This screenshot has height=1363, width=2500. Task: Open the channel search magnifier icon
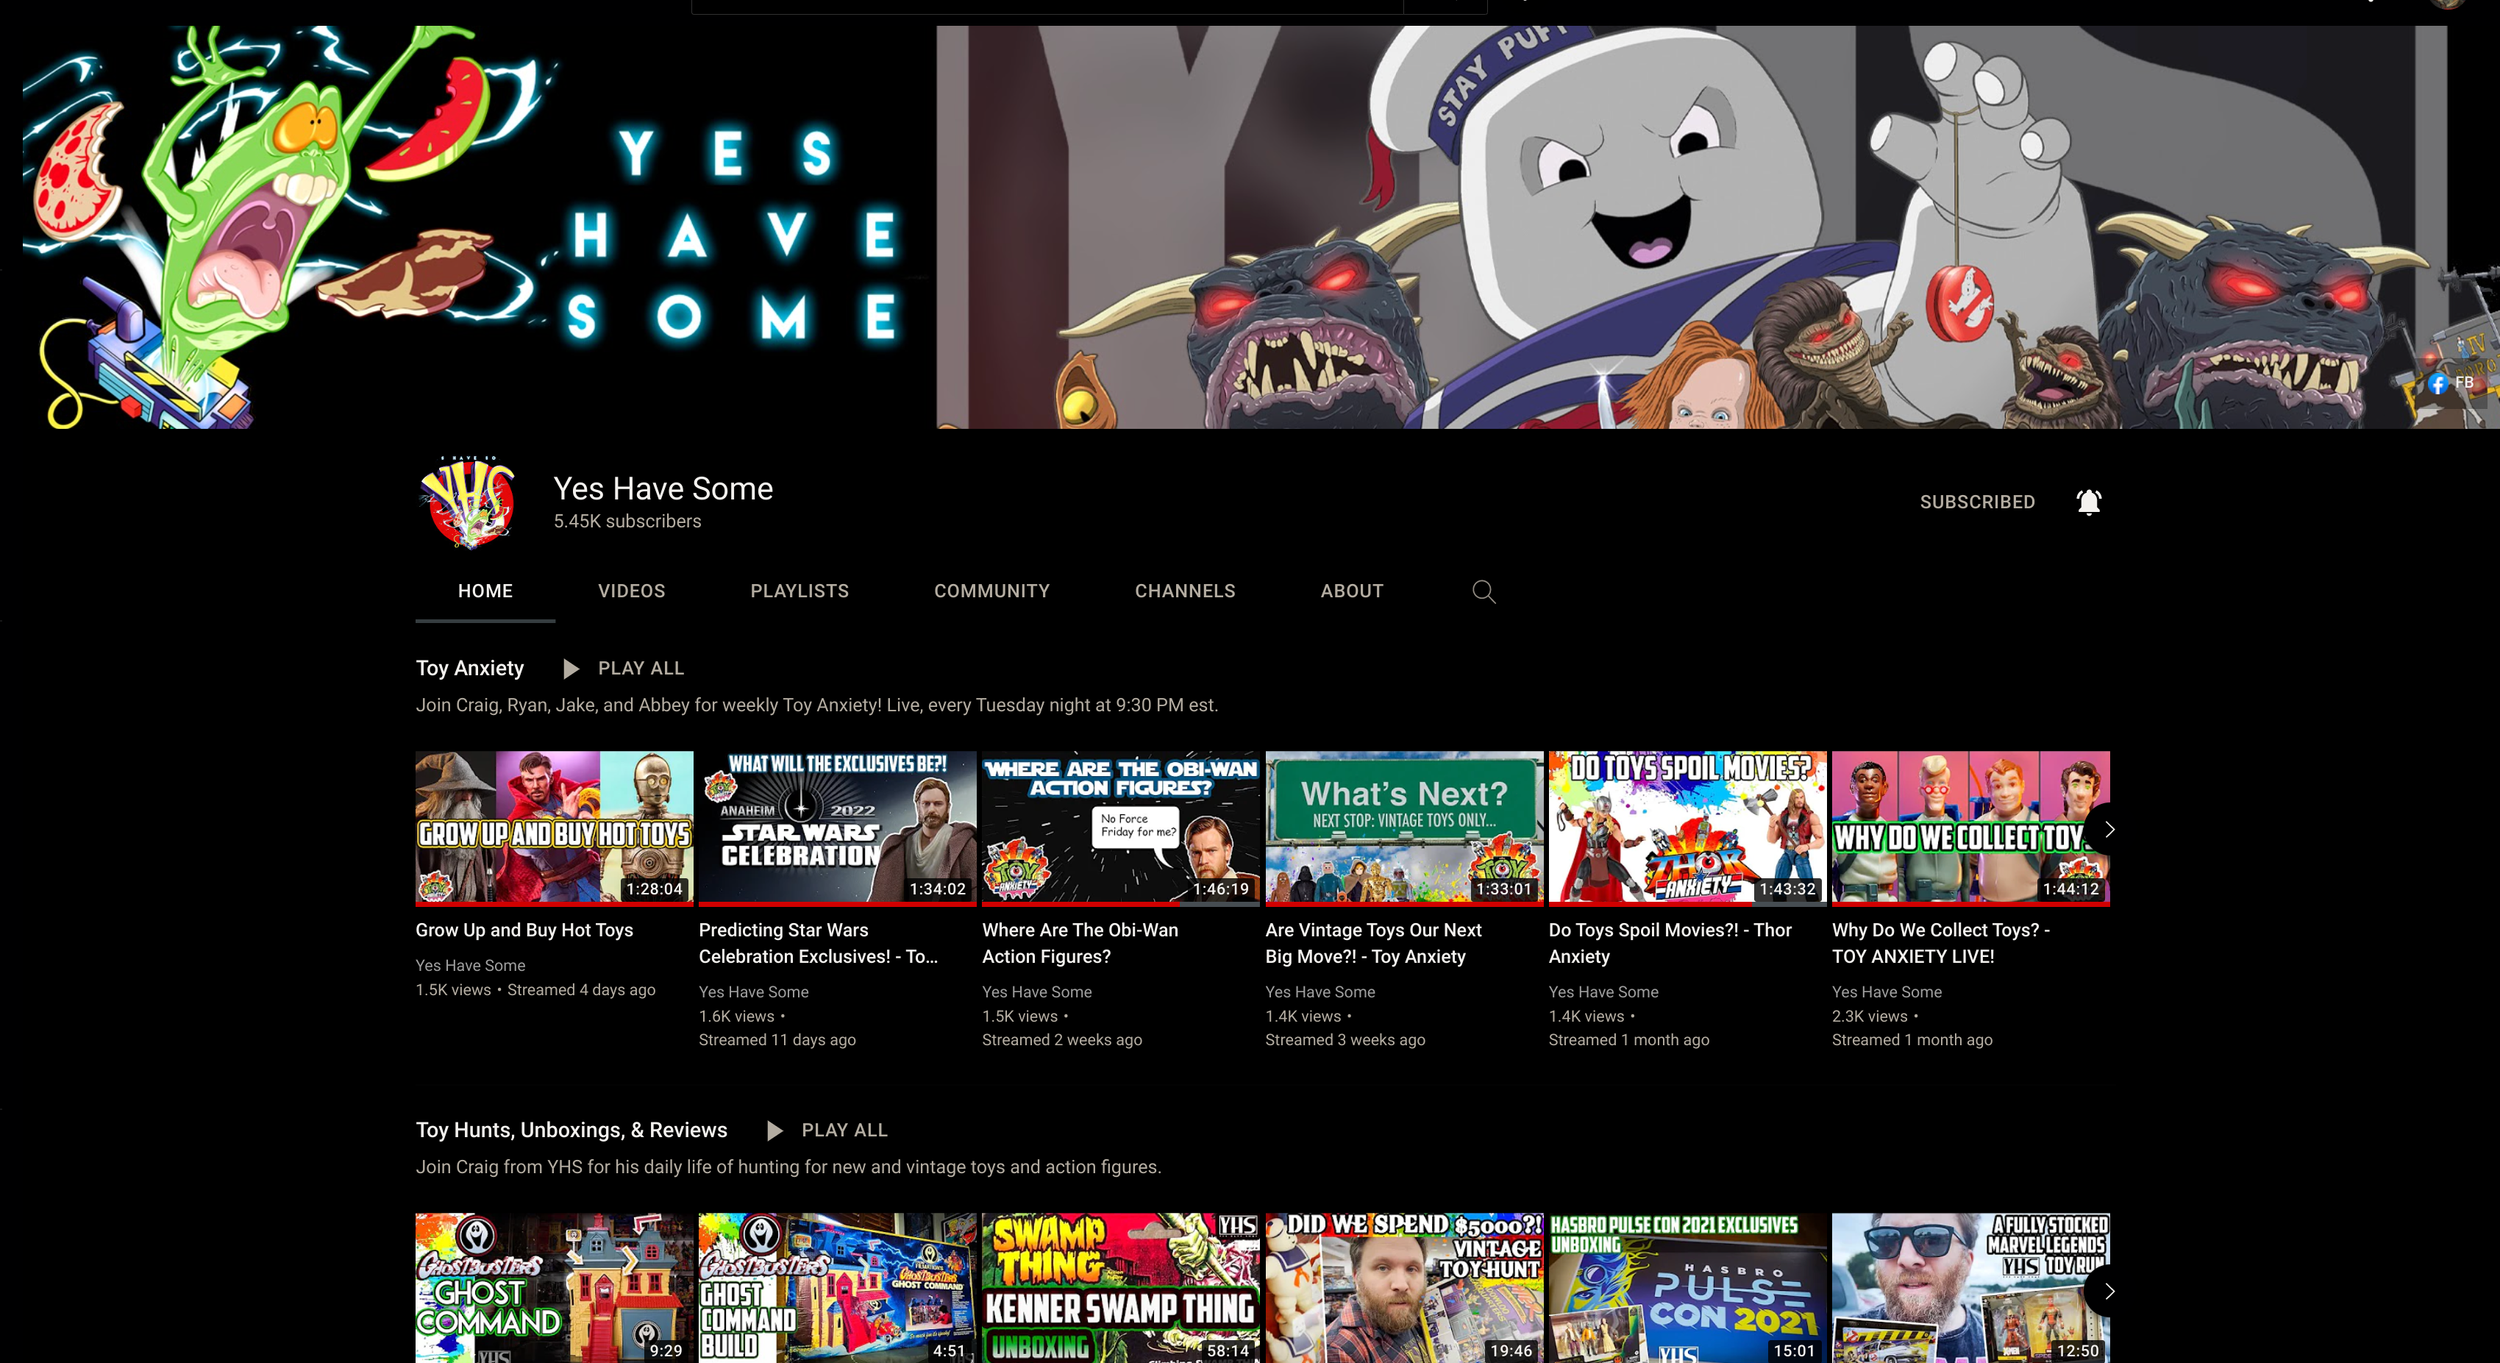click(x=1483, y=592)
